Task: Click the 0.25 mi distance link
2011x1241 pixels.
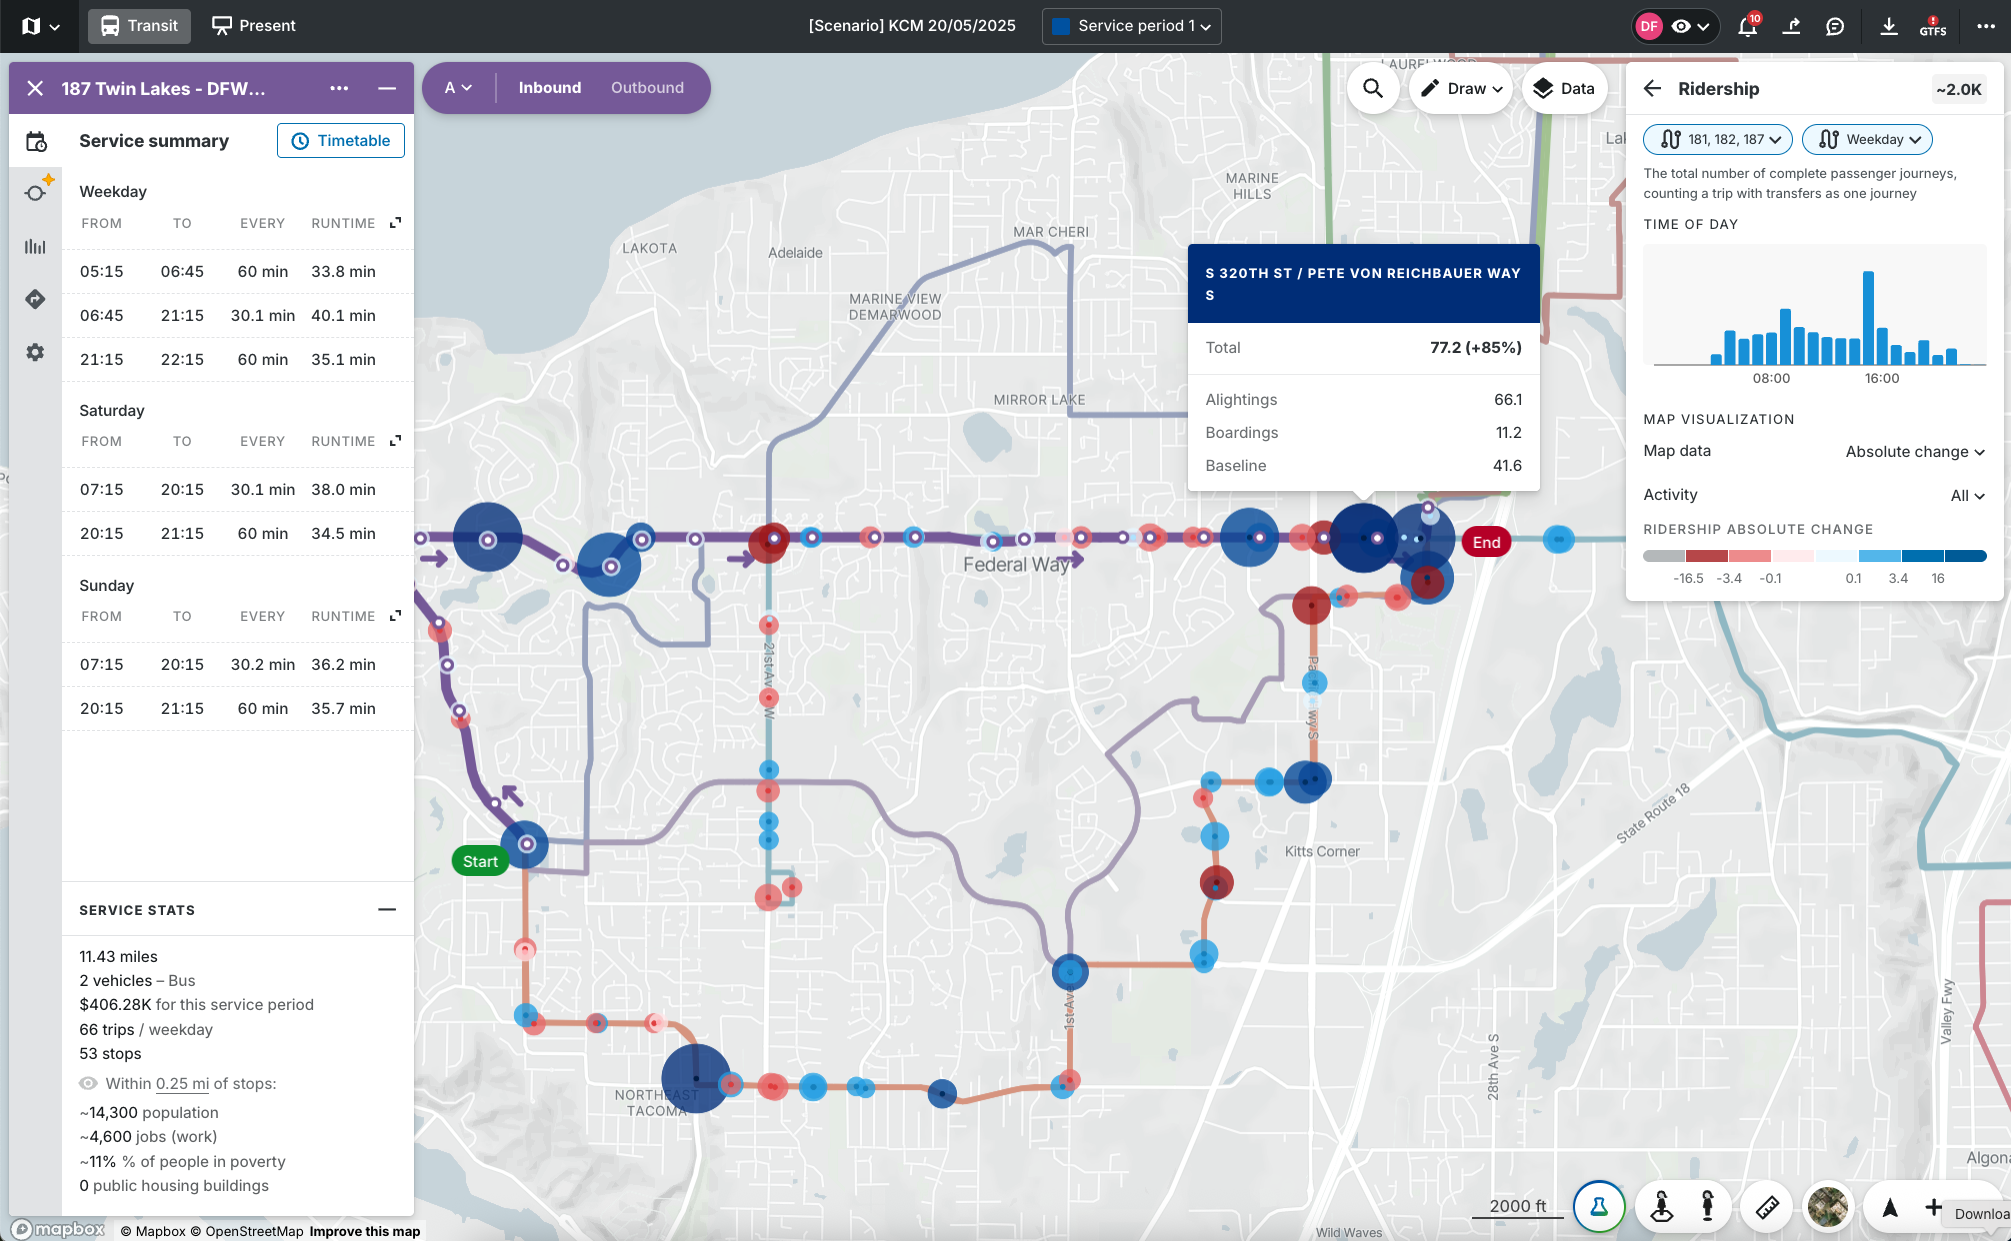Action: [x=182, y=1083]
